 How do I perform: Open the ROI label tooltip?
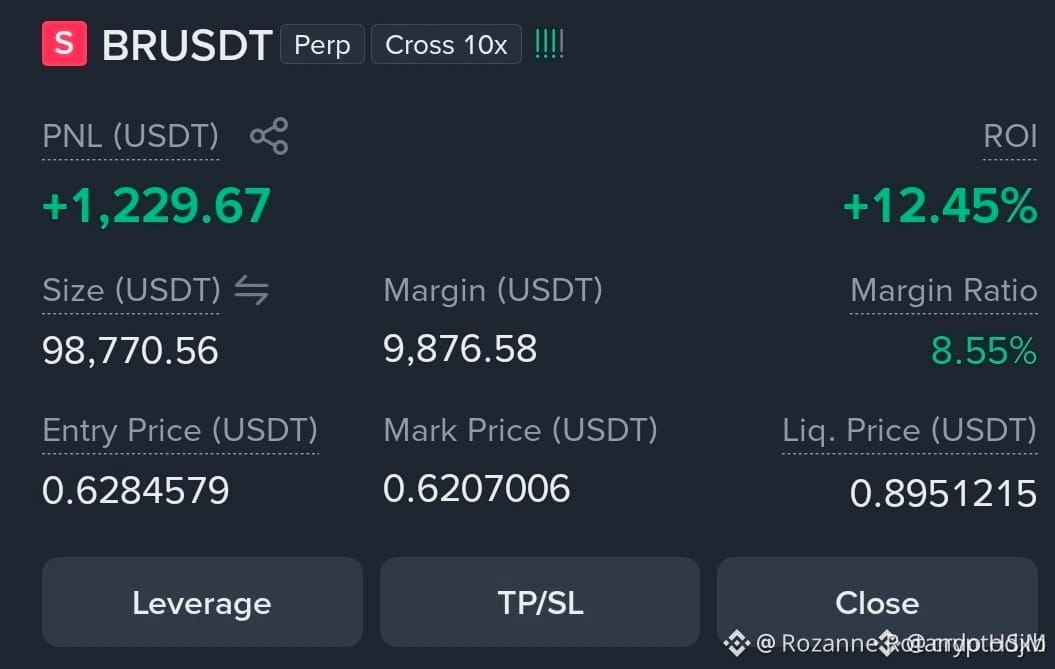1010,137
